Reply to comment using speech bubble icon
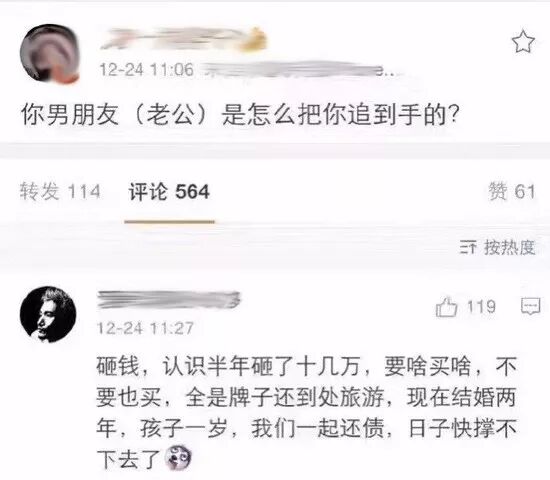The image size is (550, 480). (x=530, y=306)
